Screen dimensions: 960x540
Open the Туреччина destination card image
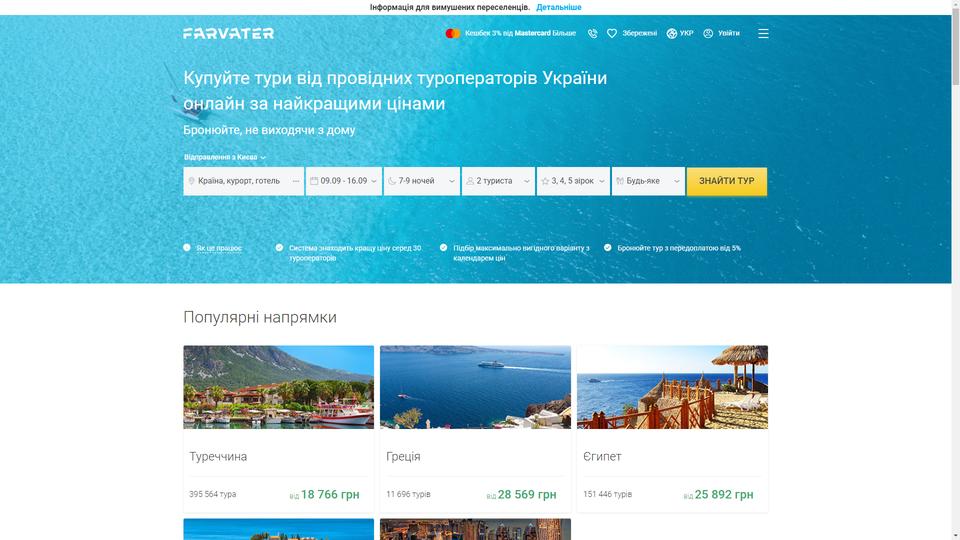pos(279,387)
